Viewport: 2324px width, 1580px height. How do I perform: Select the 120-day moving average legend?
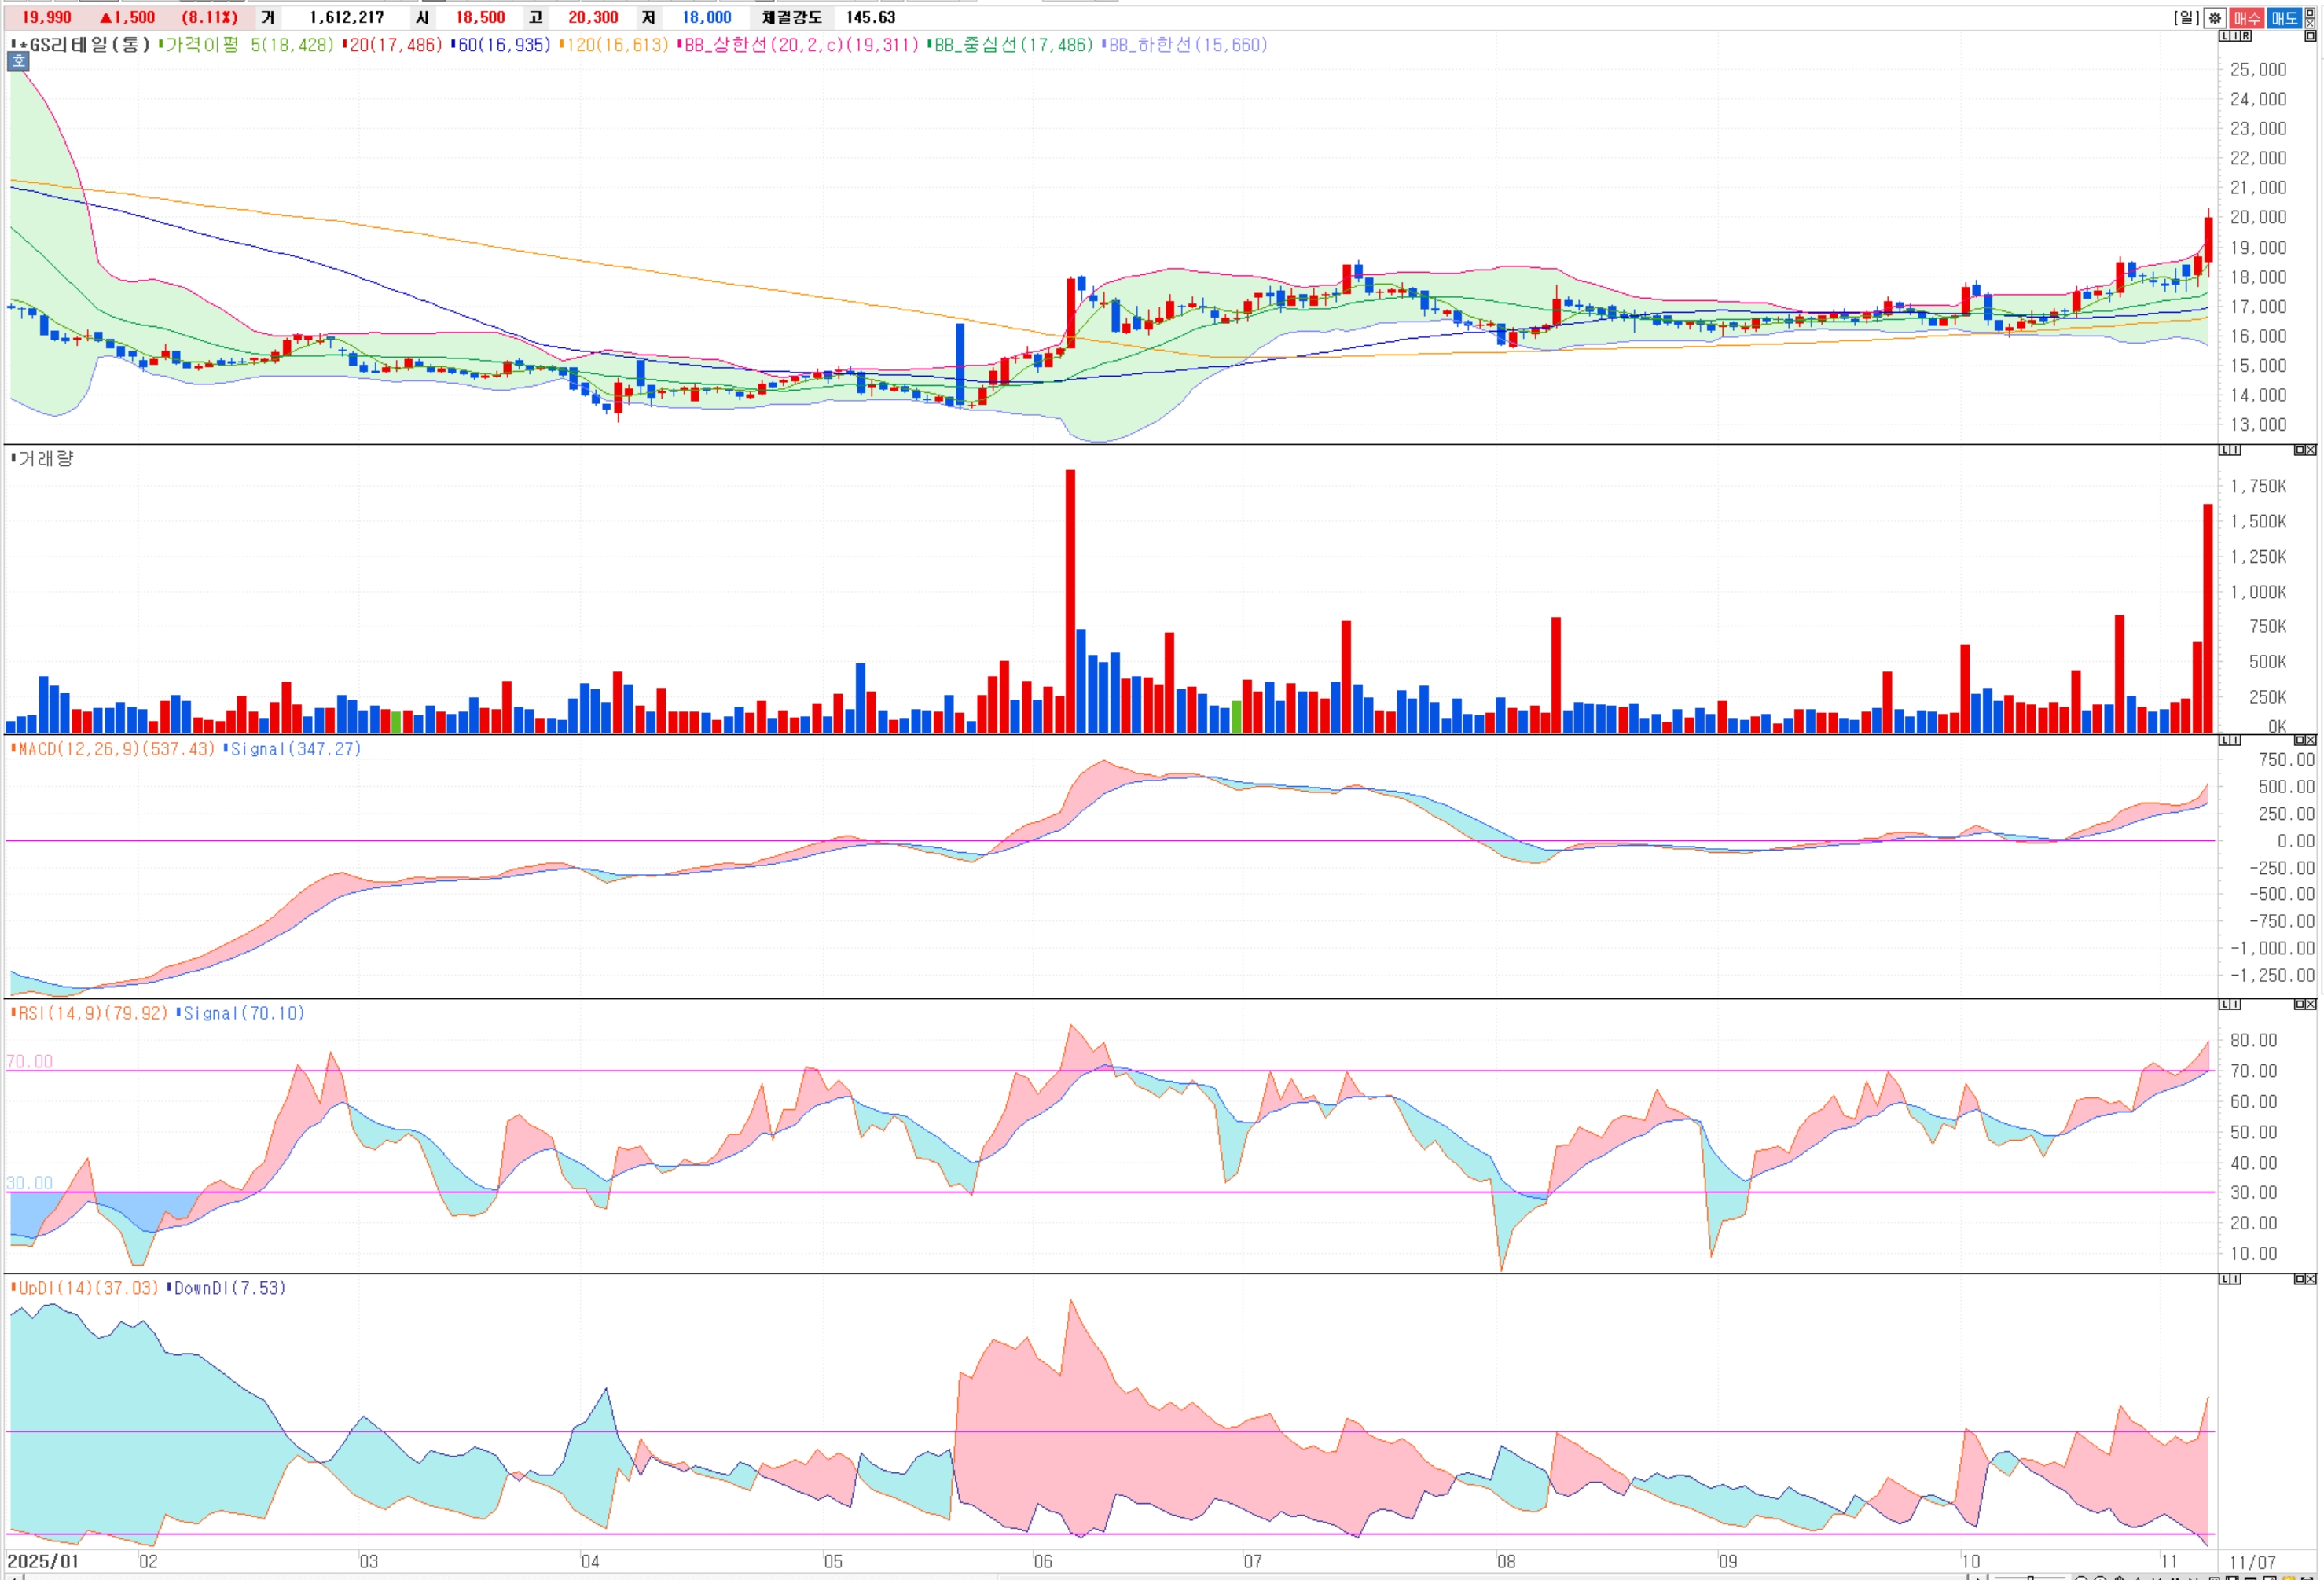tap(613, 45)
